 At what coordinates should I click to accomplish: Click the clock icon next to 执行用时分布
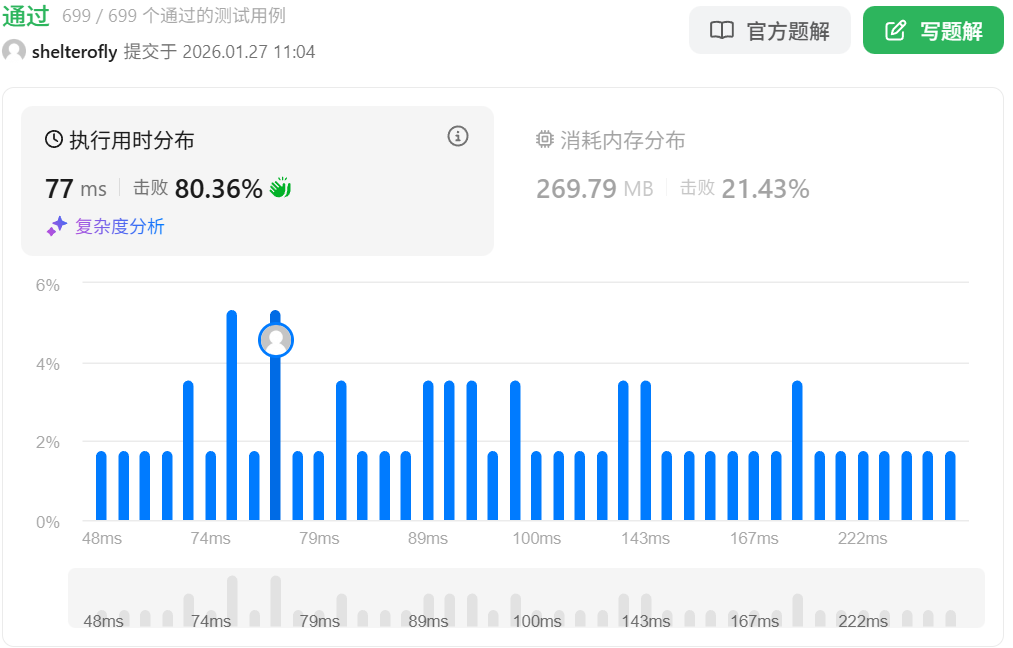[x=54, y=140]
